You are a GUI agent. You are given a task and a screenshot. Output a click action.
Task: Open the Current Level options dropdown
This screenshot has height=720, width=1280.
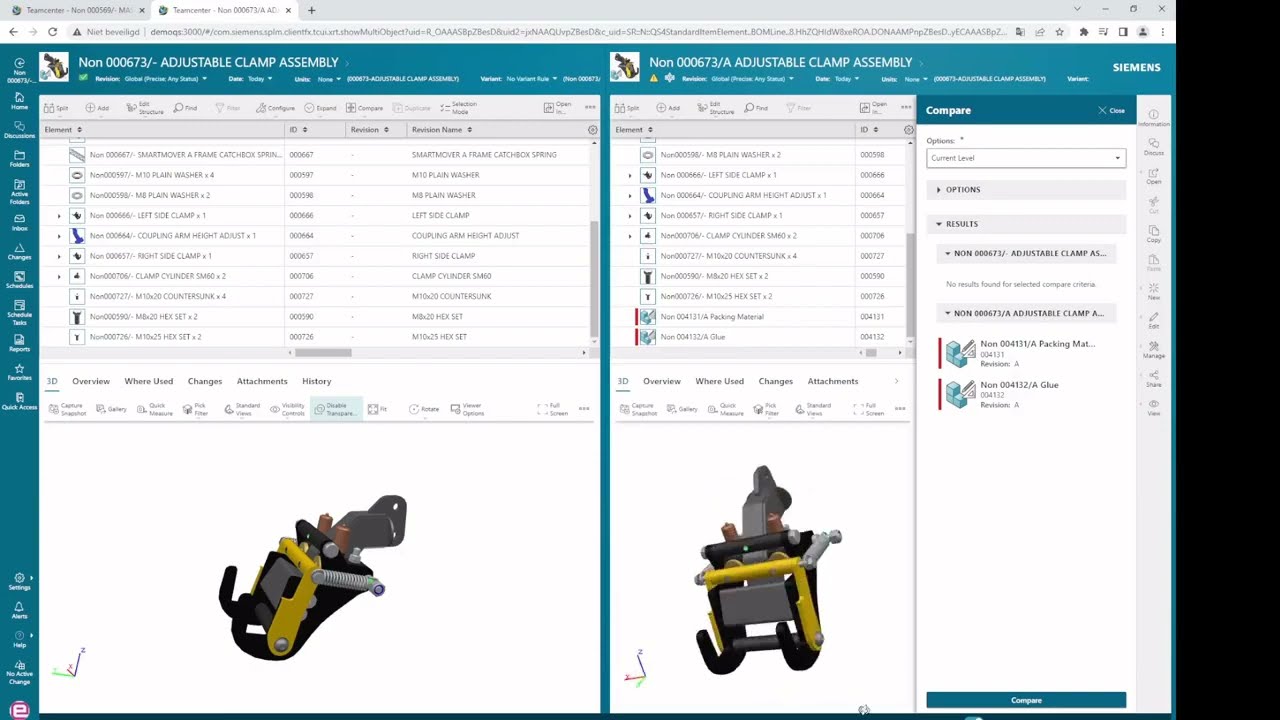pyautogui.click(x=1025, y=158)
